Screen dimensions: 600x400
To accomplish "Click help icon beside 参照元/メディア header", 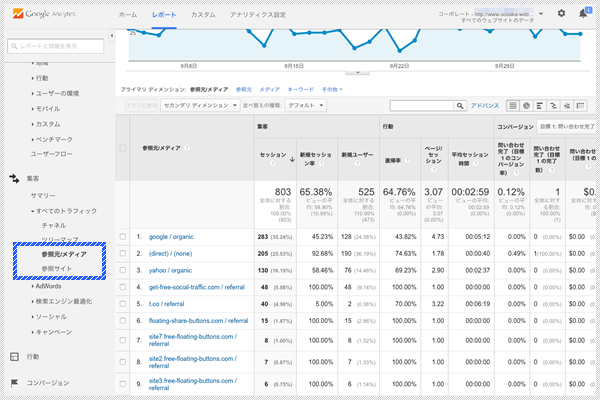I will click(187, 148).
